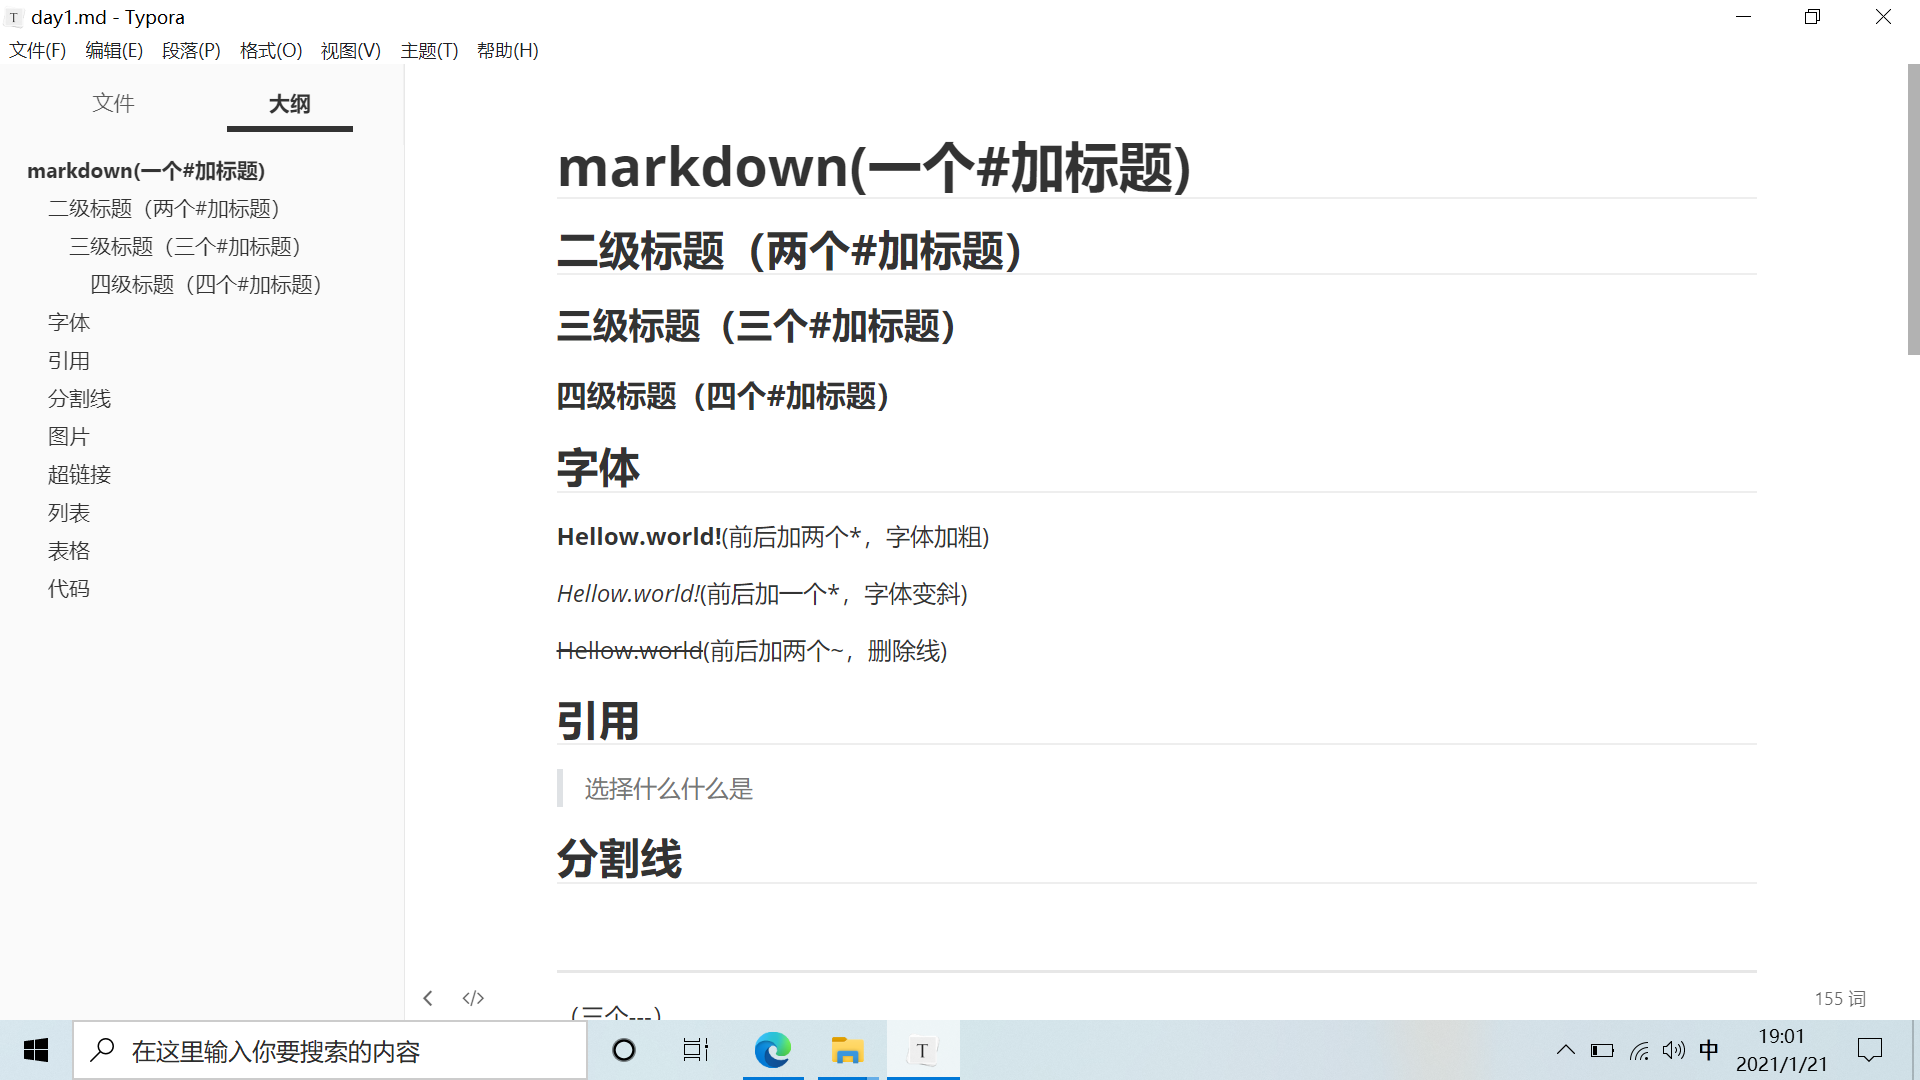Click the 155 词 word count
This screenshot has height=1080, width=1920.
(x=1840, y=998)
